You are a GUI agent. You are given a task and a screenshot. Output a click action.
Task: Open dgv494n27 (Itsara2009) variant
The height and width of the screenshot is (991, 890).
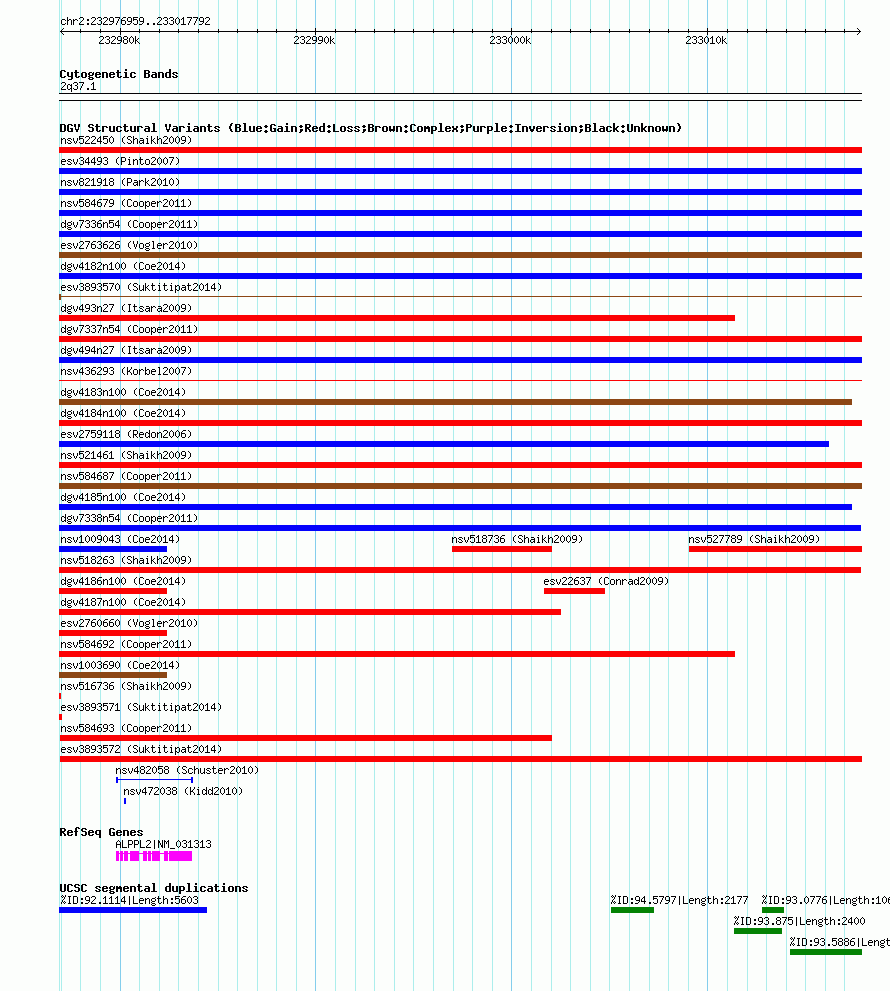point(126,350)
